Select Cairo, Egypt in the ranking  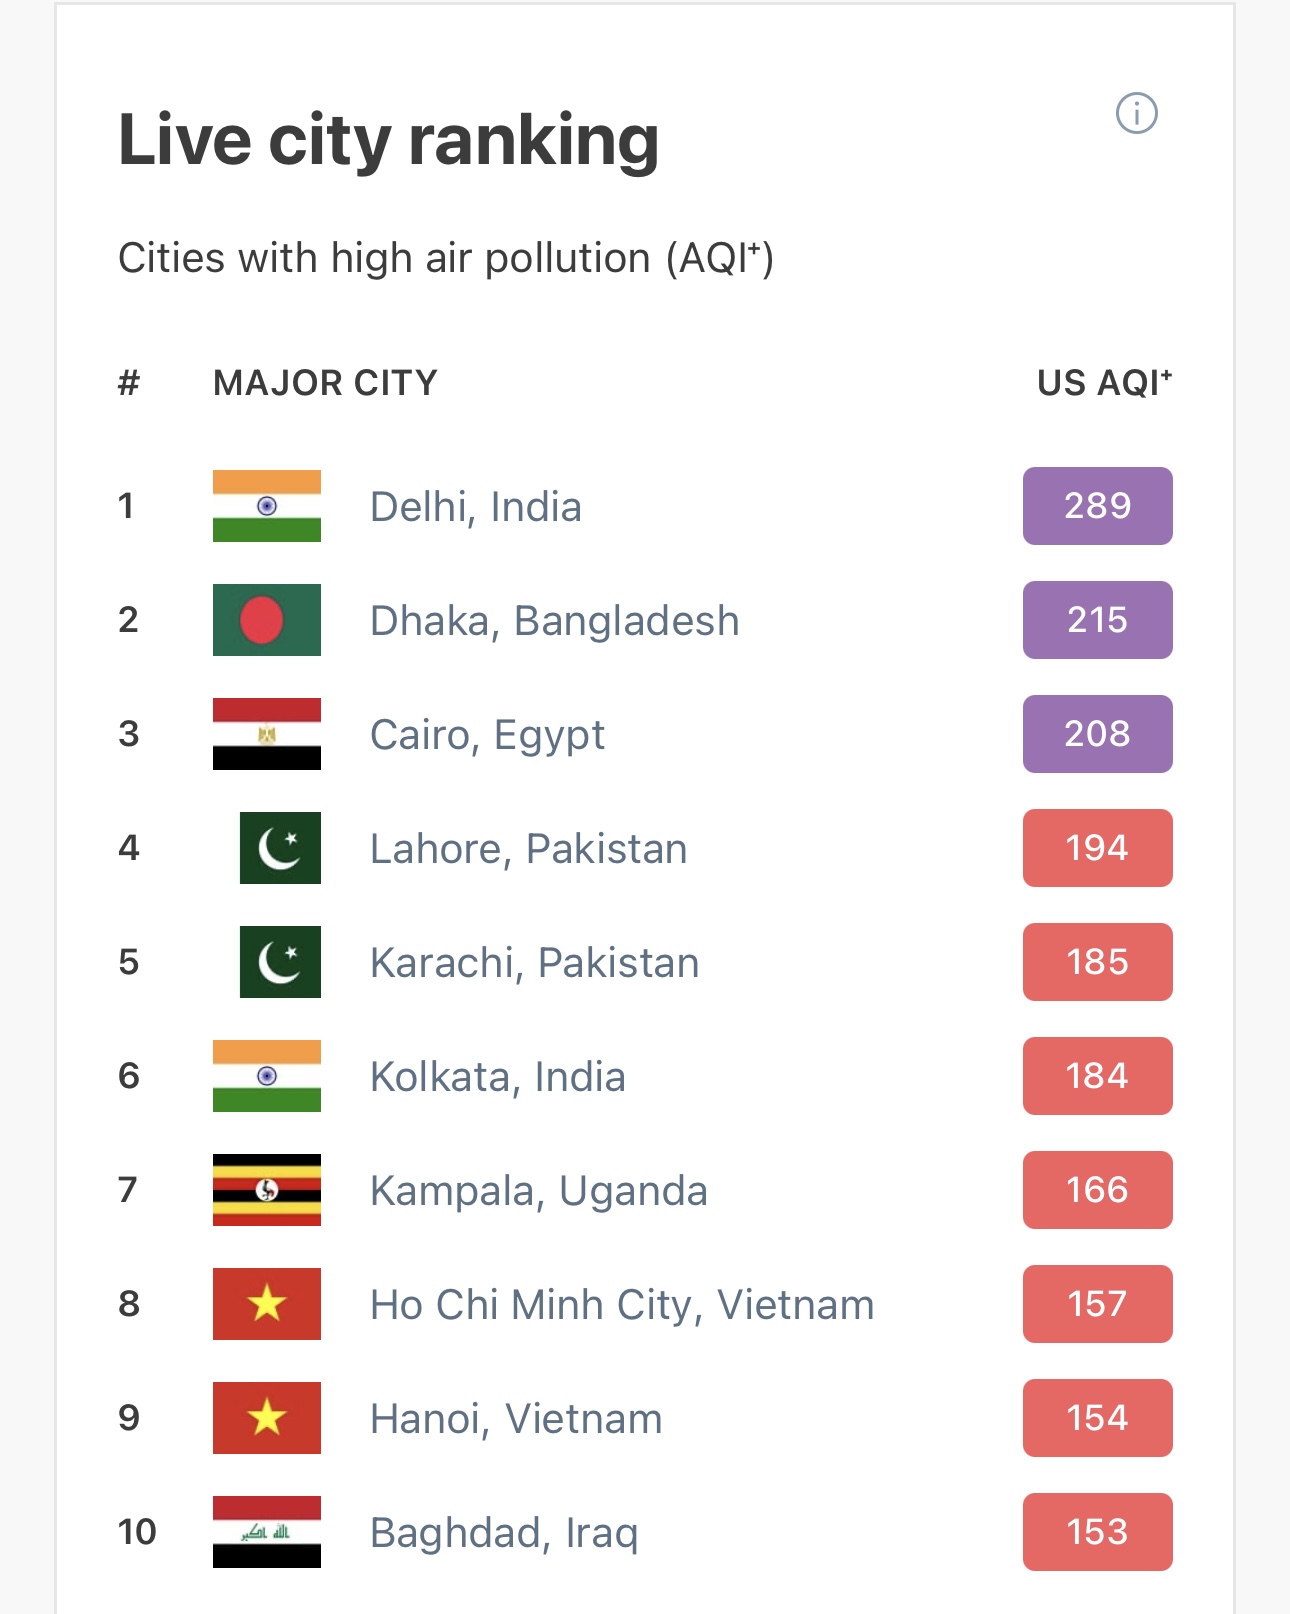[487, 735]
